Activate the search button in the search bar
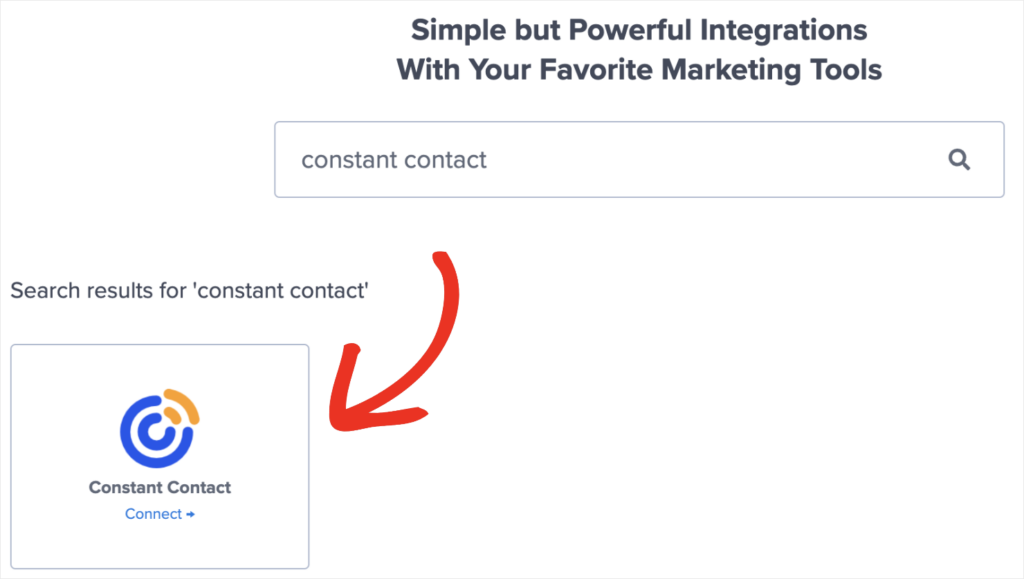Image resolution: width=1024 pixels, height=579 pixels. pos(959,159)
